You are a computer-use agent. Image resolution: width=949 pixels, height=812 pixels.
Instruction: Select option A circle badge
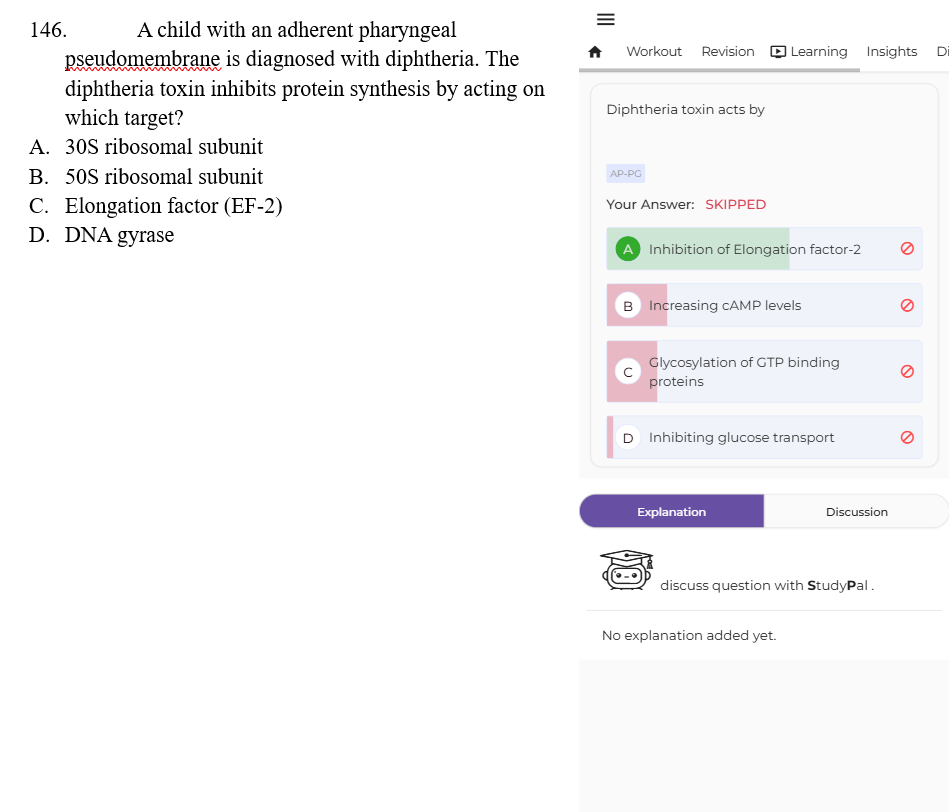pos(628,249)
